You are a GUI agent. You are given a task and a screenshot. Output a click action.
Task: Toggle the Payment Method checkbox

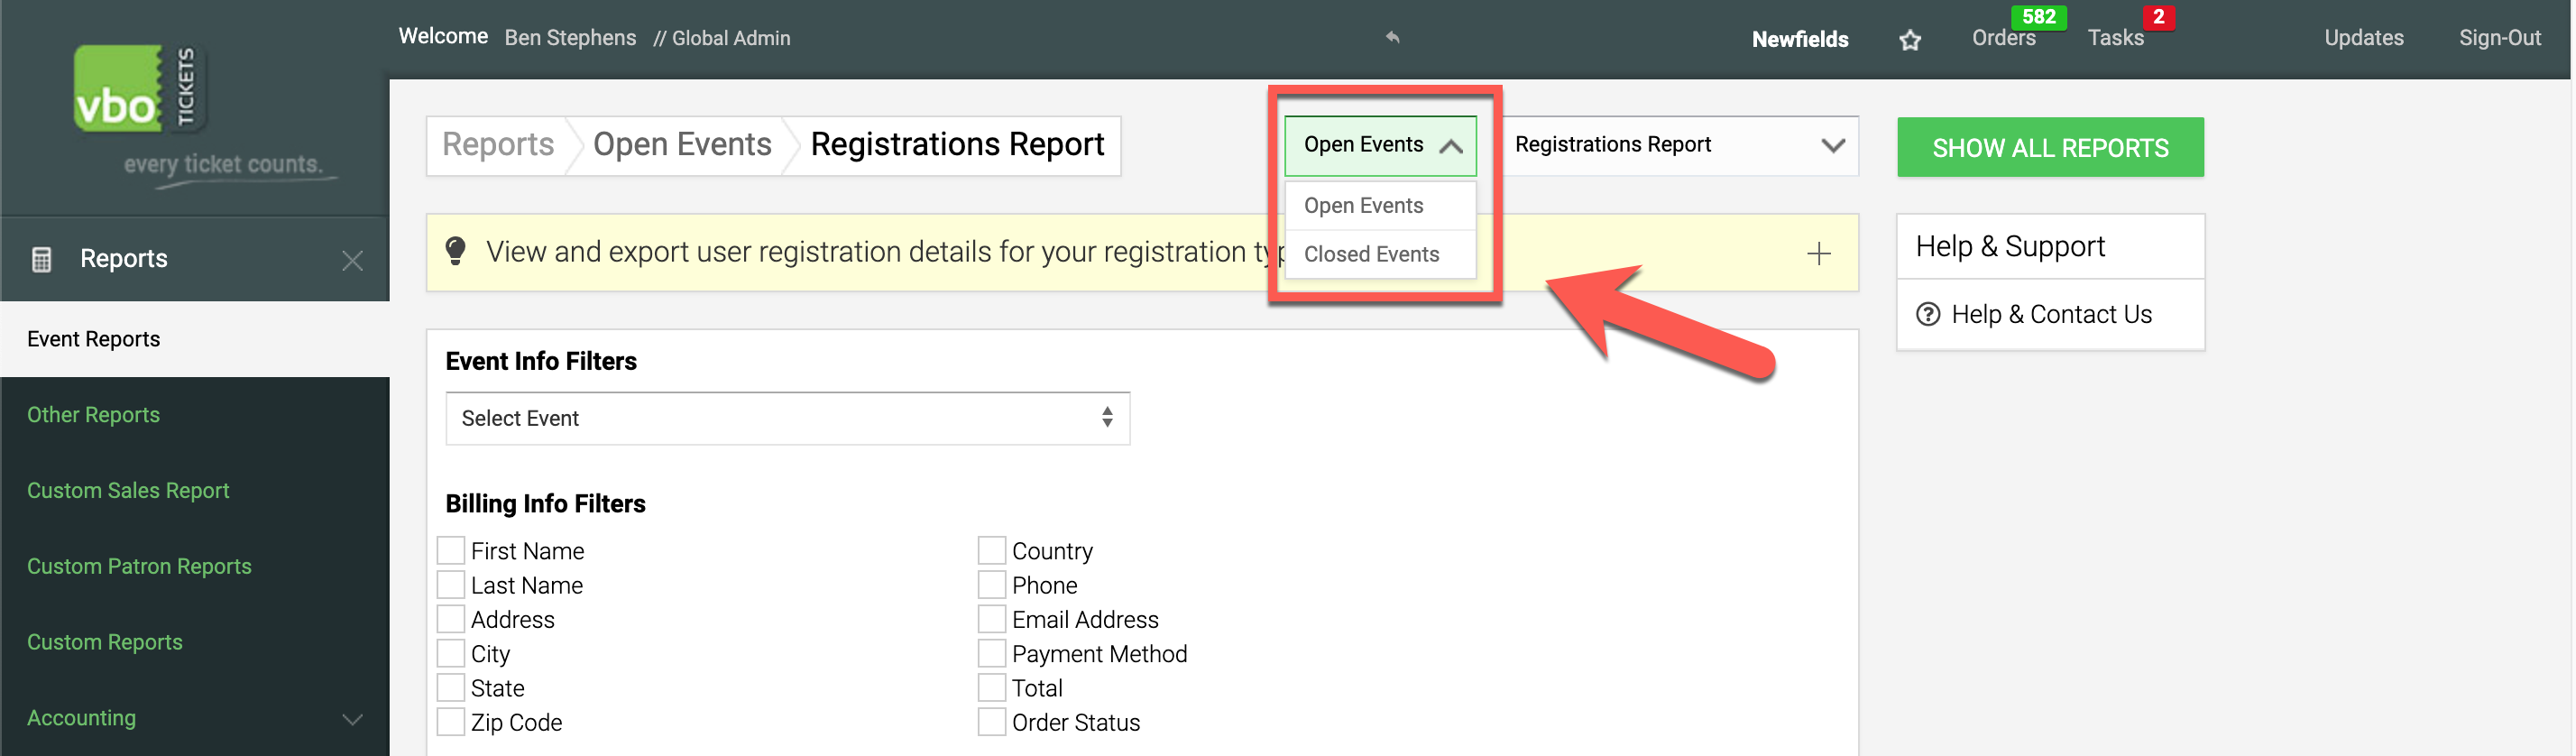pyautogui.click(x=992, y=653)
